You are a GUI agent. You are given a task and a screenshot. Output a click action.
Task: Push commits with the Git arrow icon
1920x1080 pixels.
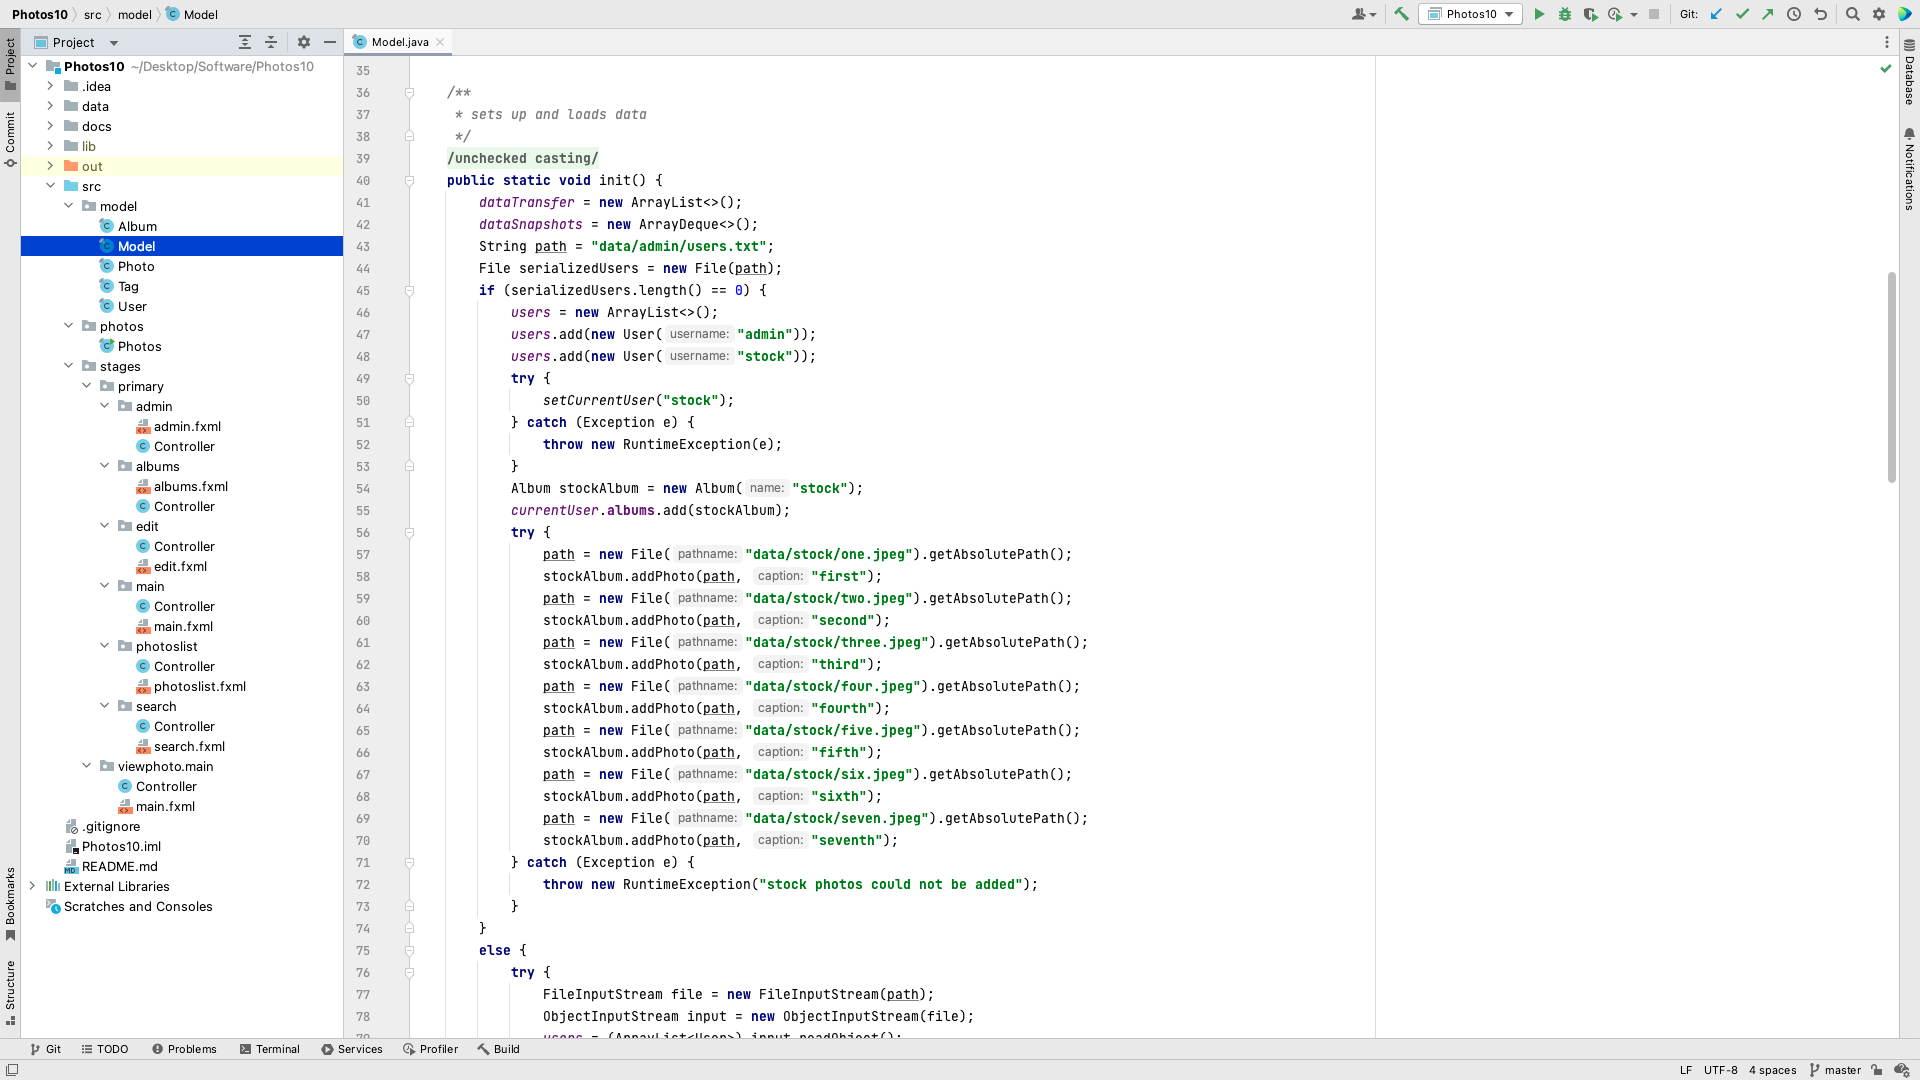(x=1768, y=14)
